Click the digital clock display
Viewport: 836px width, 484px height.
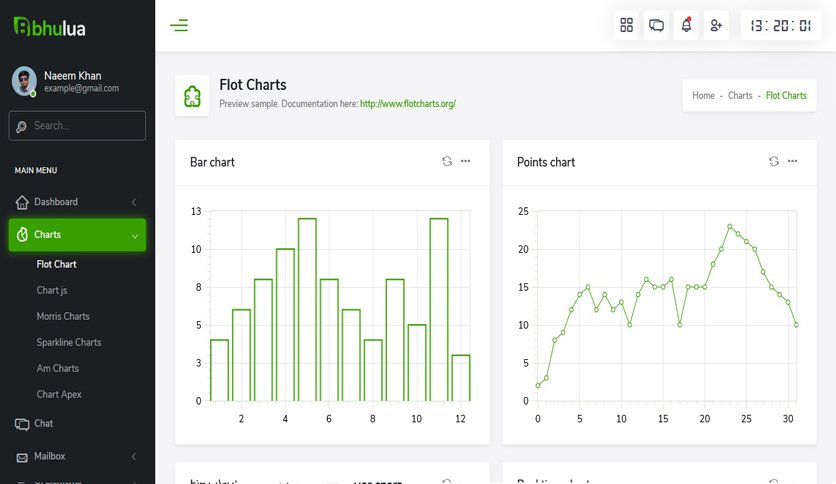[781, 26]
